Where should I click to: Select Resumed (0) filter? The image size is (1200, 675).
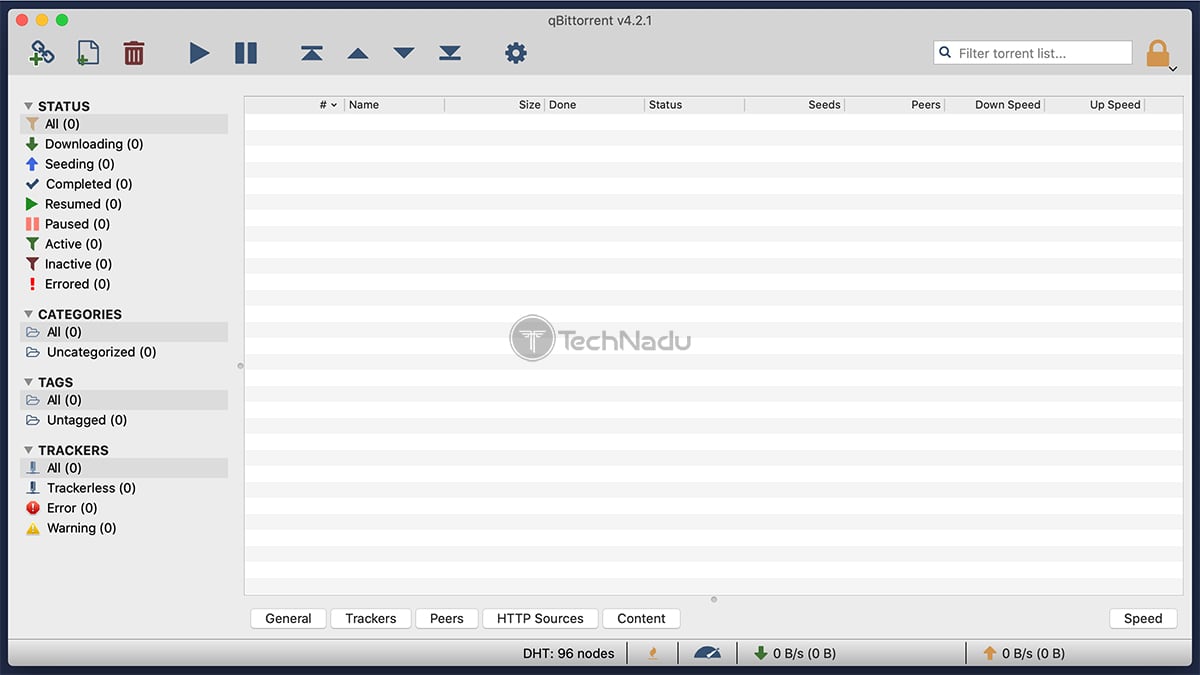coord(124,204)
